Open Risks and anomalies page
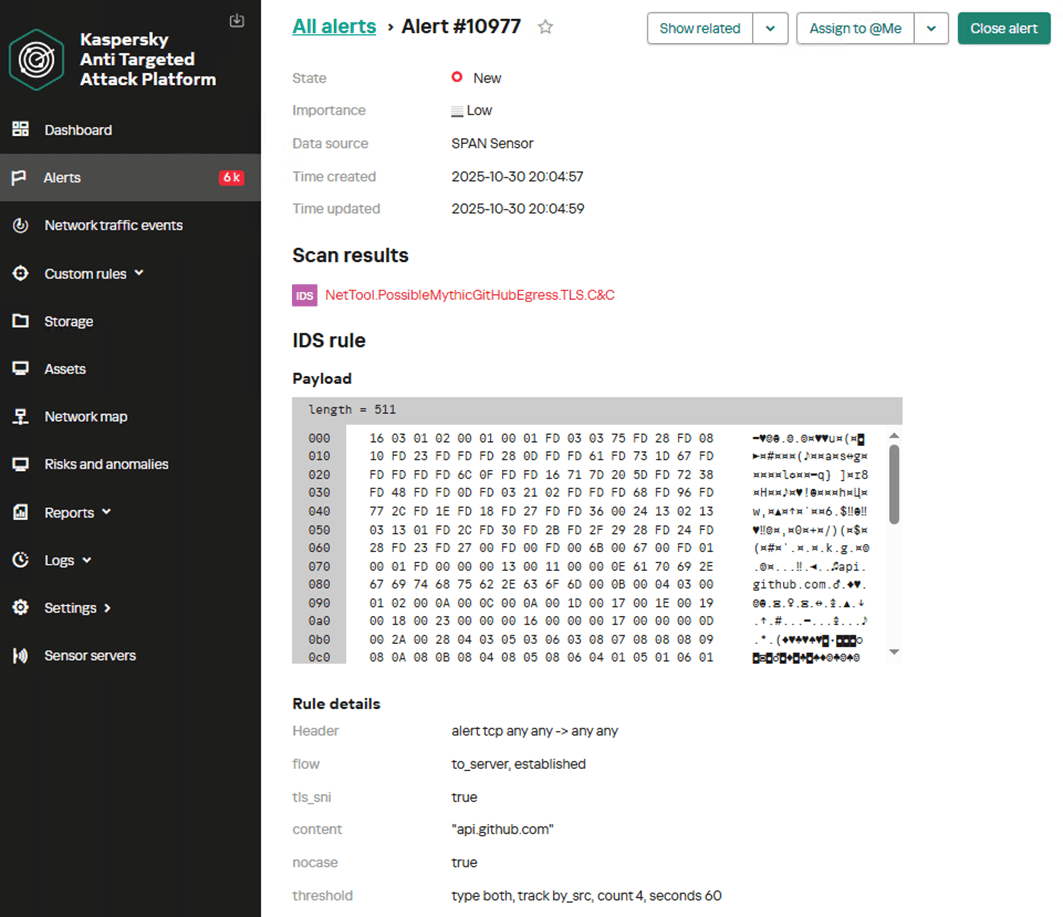This screenshot has height=917, width=1063. tap(106, 464)
